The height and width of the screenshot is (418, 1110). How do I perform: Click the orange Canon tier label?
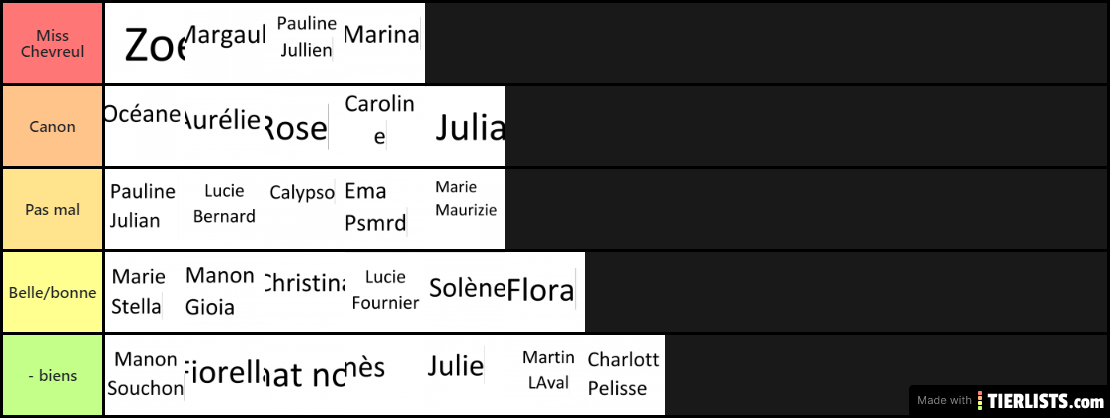(x=52, y=127)
